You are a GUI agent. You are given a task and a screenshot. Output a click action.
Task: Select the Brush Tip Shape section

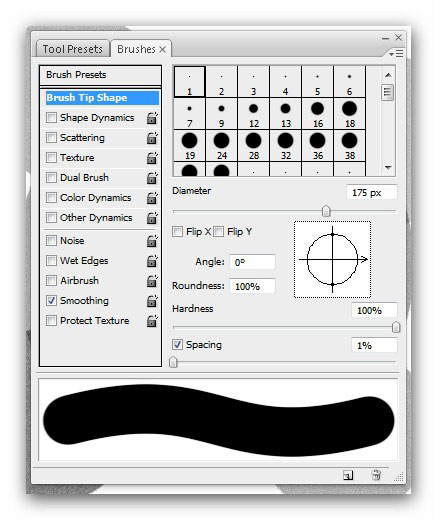point(102,98)
